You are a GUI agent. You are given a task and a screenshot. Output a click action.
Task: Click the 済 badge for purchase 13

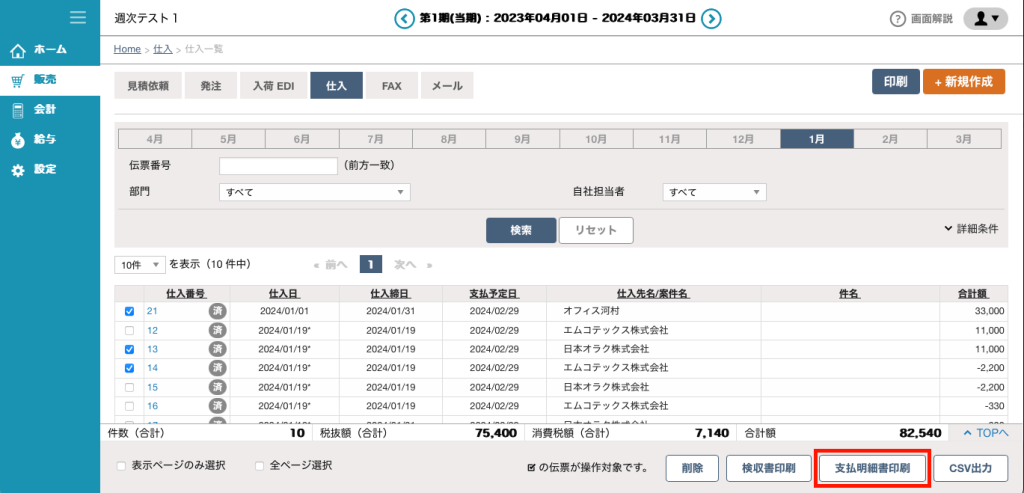[217, 349]
